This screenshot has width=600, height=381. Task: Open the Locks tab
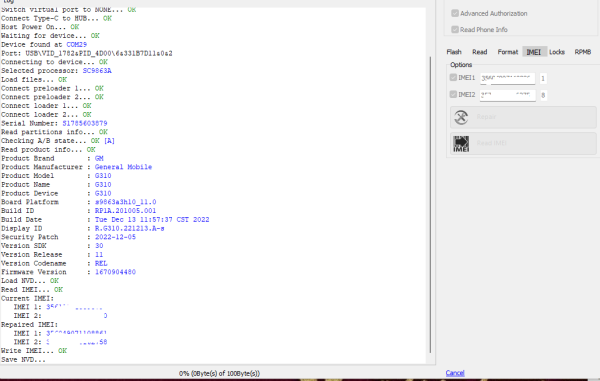coord(557,52)
